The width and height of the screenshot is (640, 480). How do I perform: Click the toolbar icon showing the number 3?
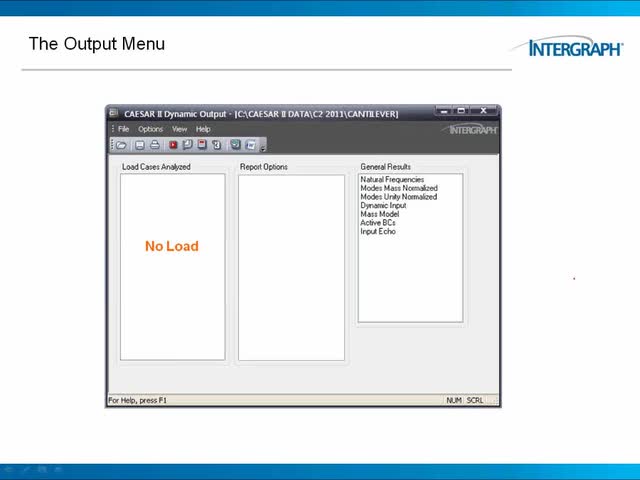(217, 144)
